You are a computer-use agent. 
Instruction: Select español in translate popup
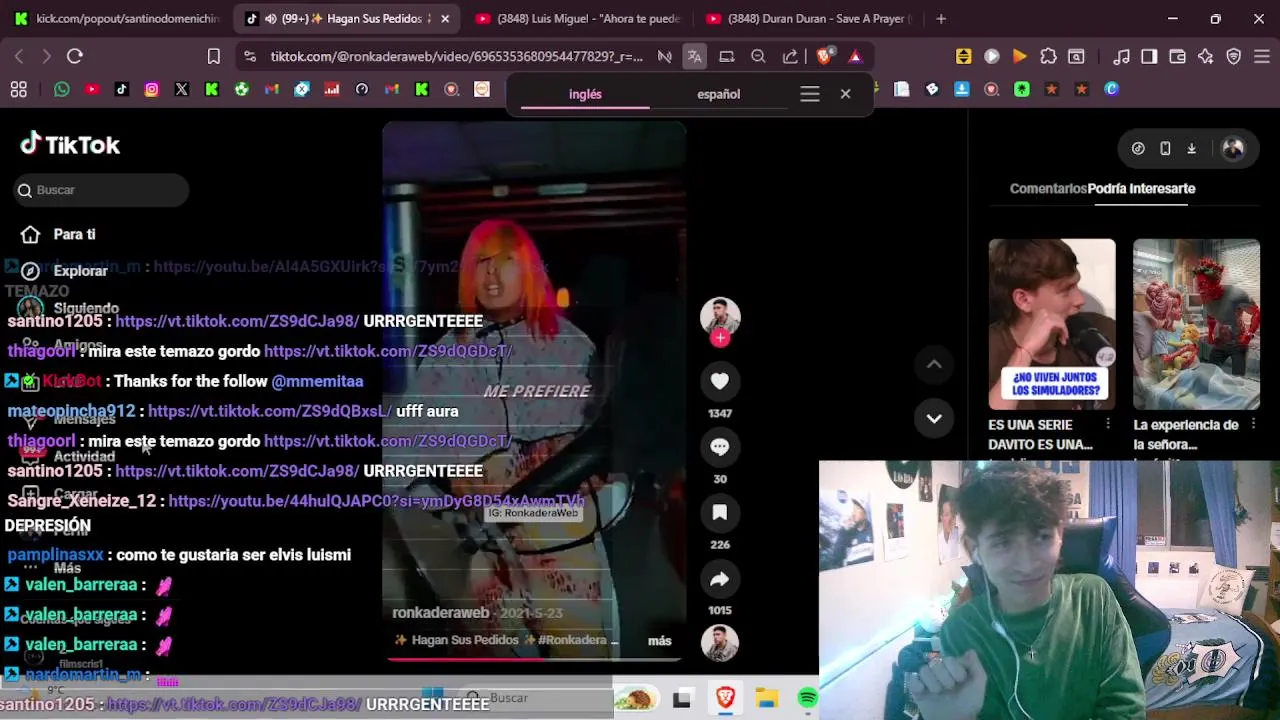coord(718,94)
